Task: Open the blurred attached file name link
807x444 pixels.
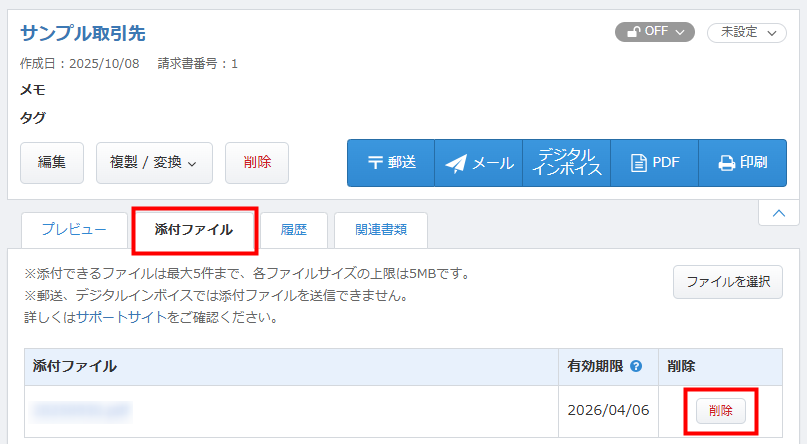Action: [81, 411]
